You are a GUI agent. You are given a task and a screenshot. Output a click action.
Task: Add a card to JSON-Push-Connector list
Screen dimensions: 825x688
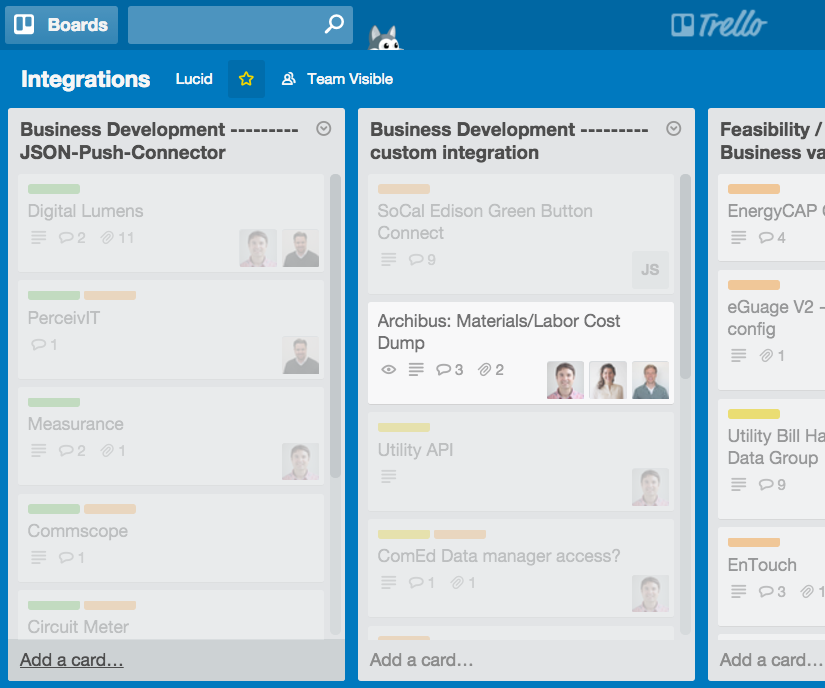pyautogui.click(x=72, y=660)
